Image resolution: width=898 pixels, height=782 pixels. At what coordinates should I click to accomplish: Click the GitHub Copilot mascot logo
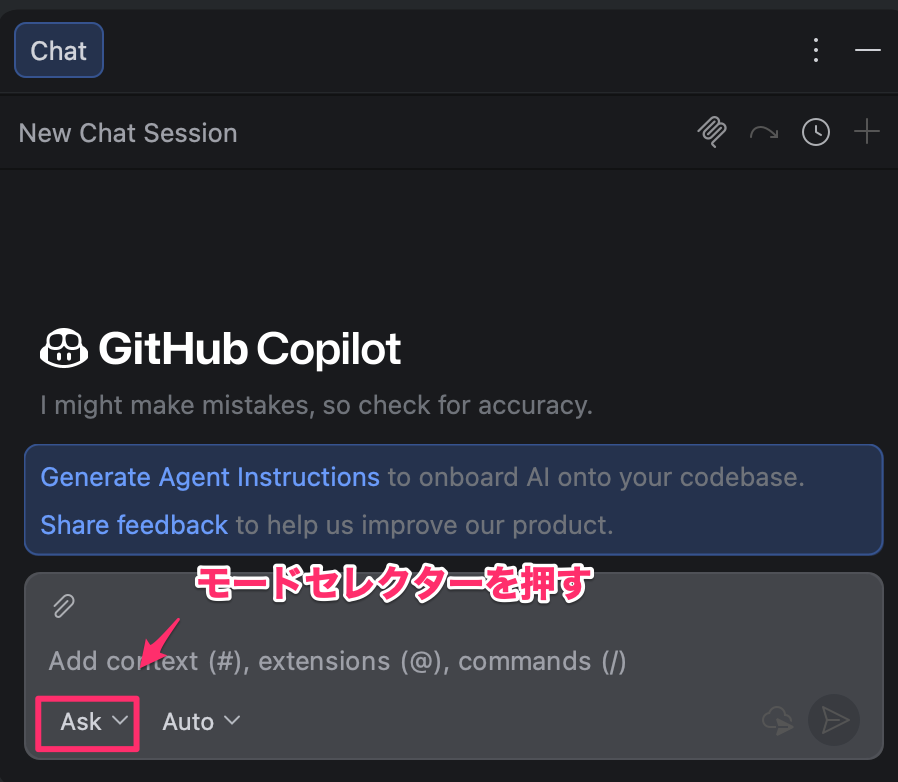(x=64, y=349)
